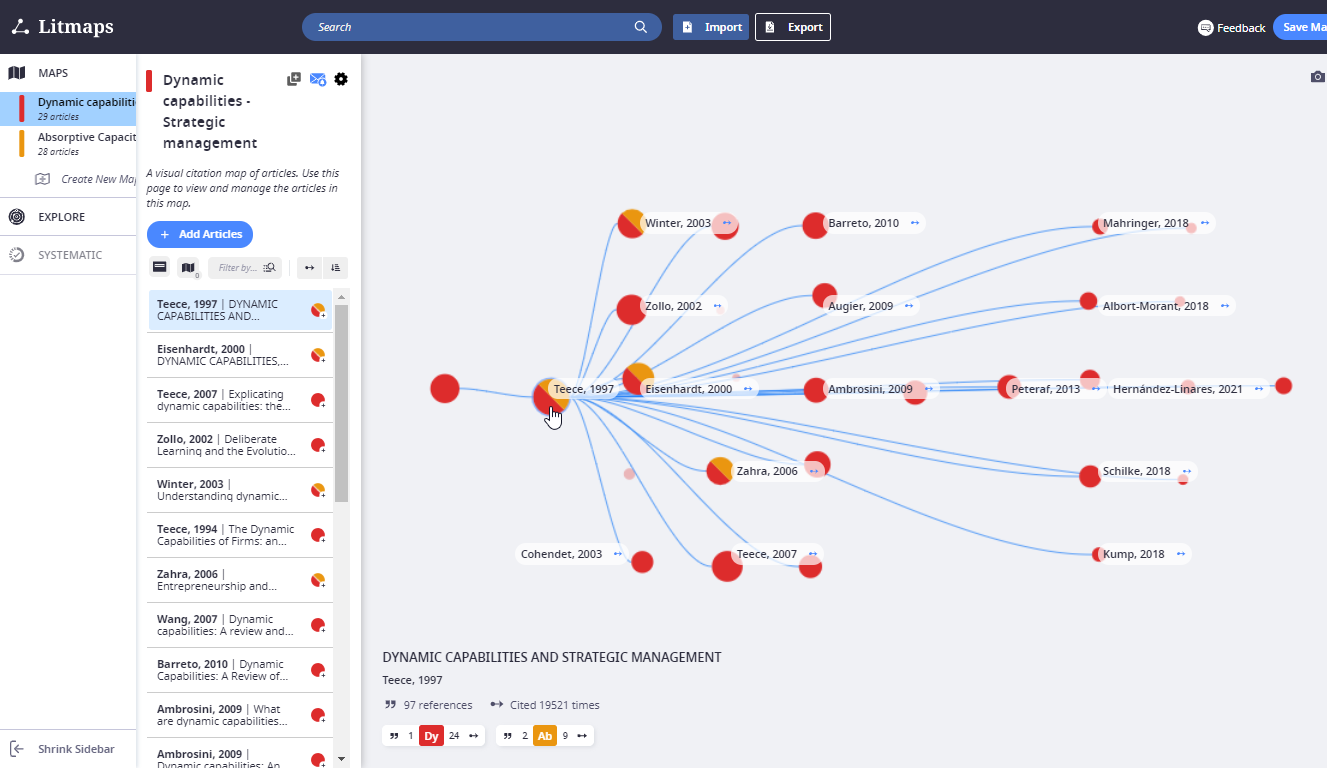The image size is (1327, 768).
Task: Open the EXPLORE section
Action: point(46,216)
